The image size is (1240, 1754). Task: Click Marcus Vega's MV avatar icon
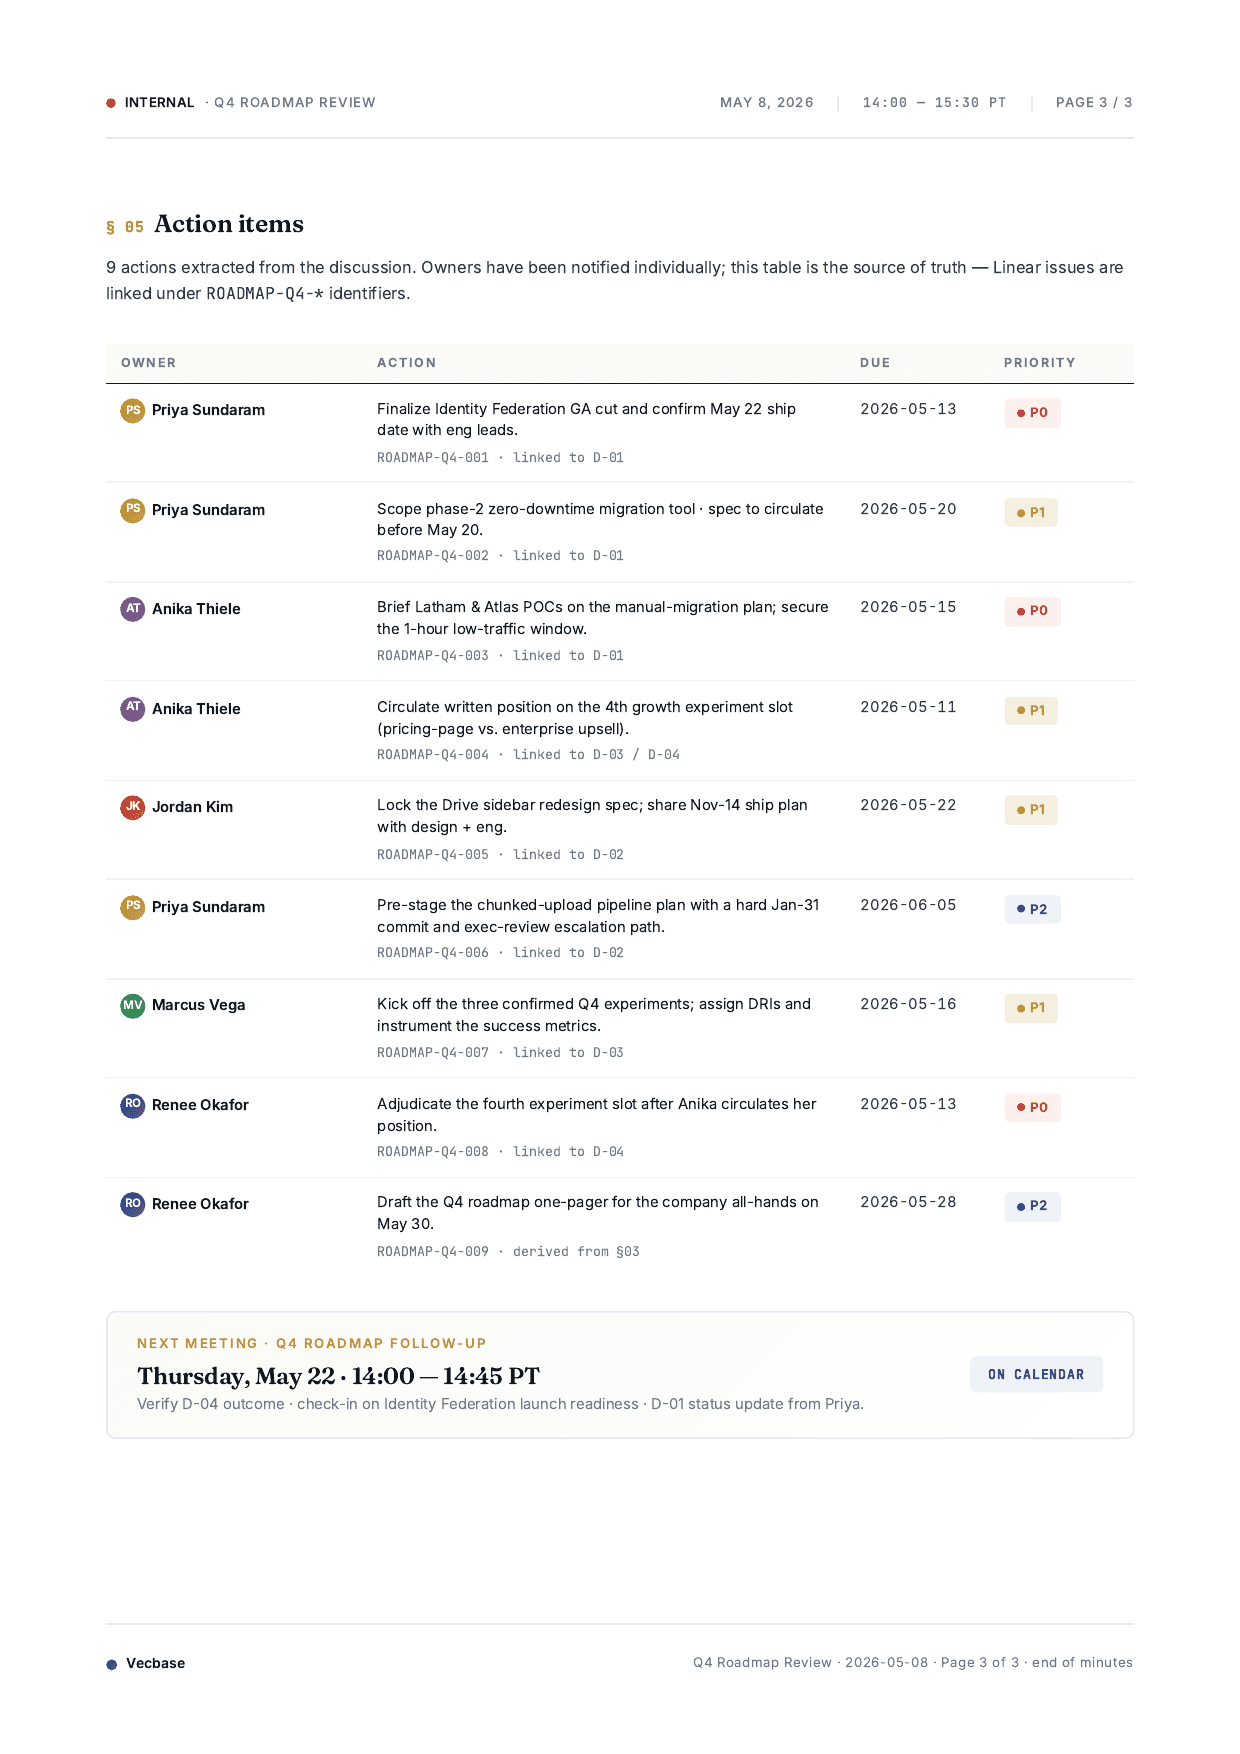(x=133, y=1005)
